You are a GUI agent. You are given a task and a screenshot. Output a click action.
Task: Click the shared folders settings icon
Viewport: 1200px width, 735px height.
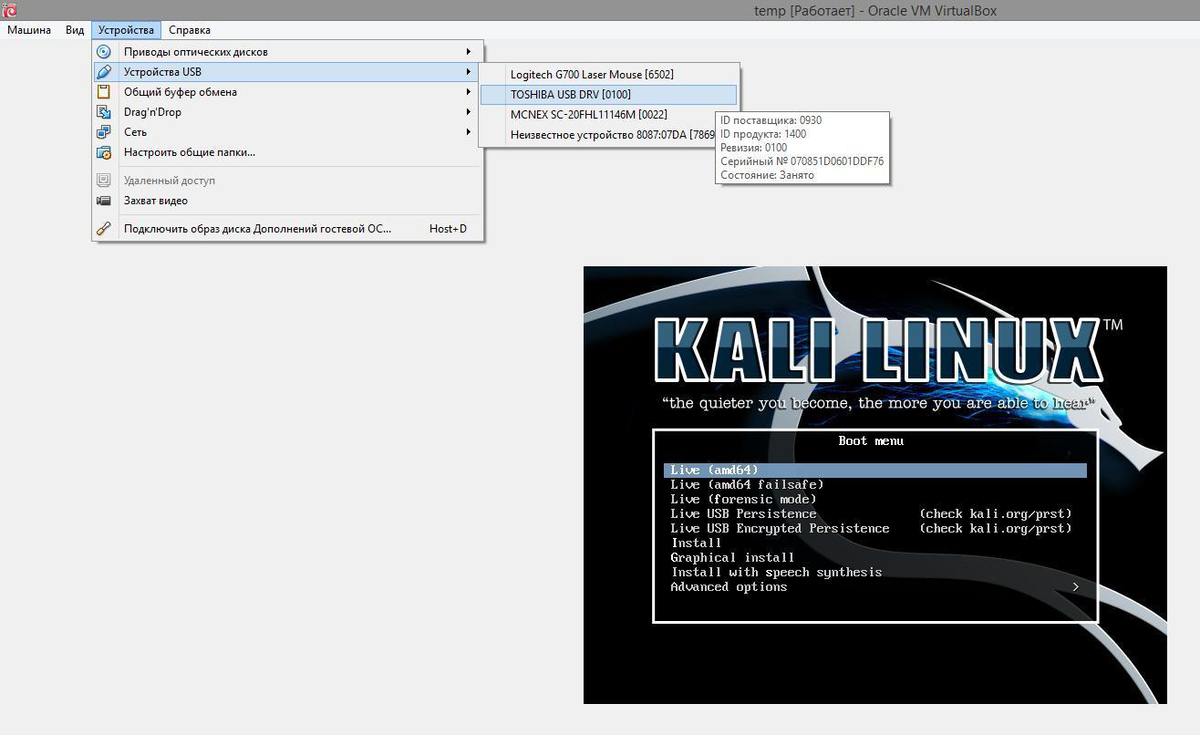point(104,152)
